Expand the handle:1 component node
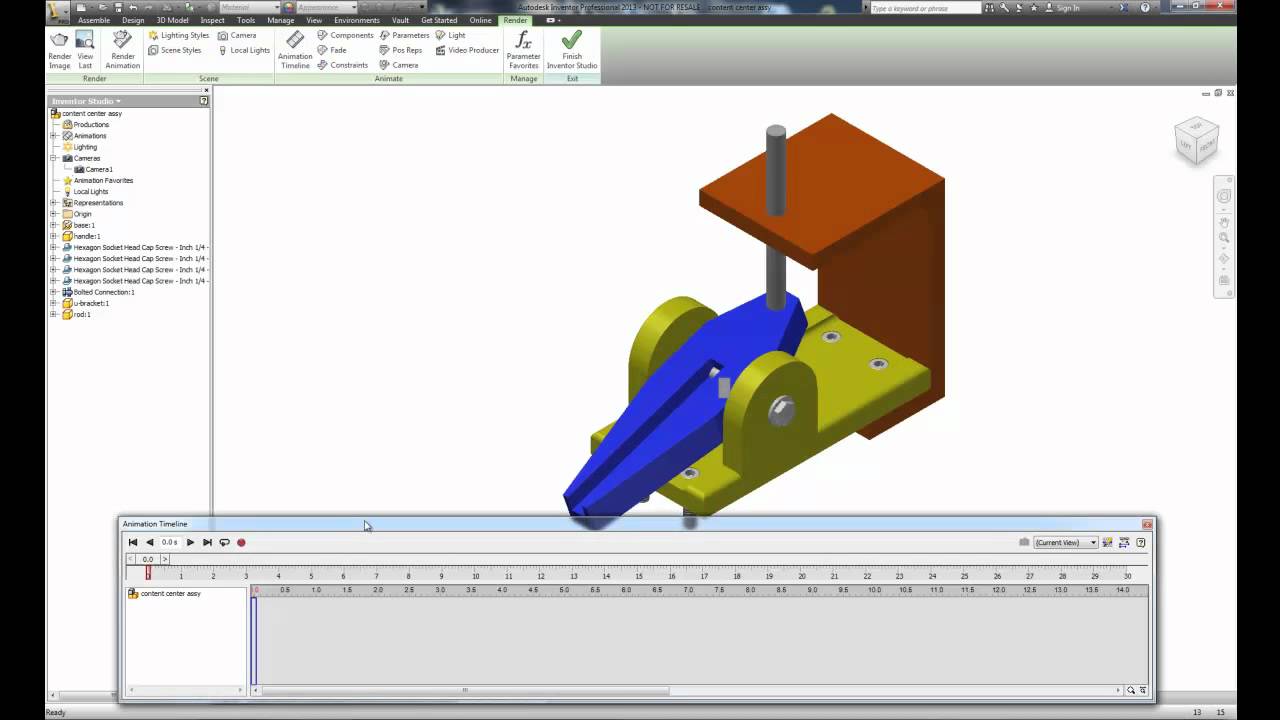 click(55, 236)
